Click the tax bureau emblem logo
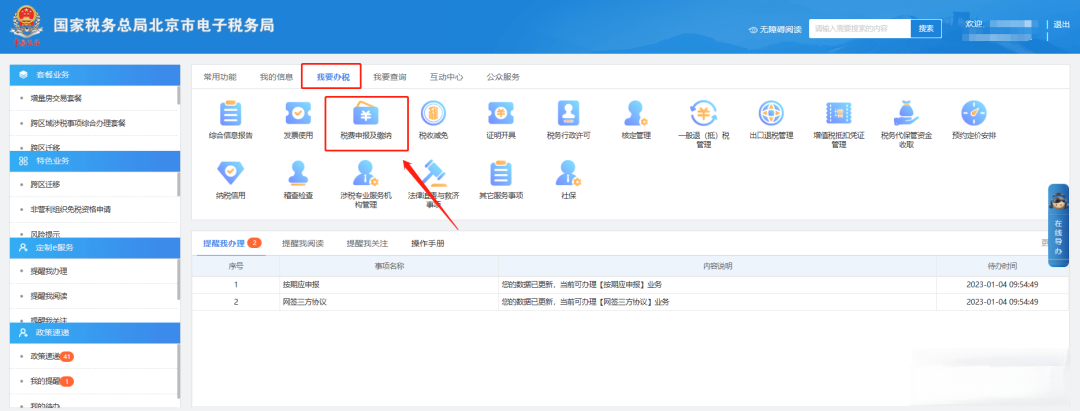 25,26
